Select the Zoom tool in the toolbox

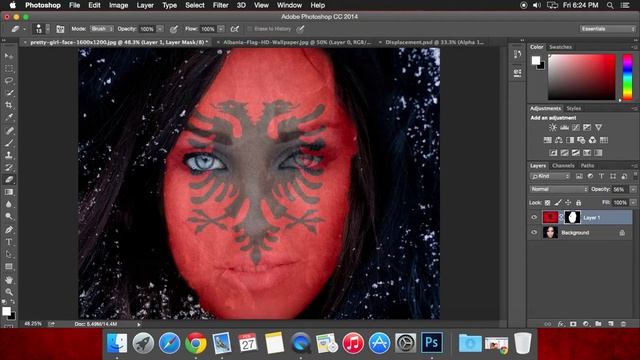(x=9, y=292)
